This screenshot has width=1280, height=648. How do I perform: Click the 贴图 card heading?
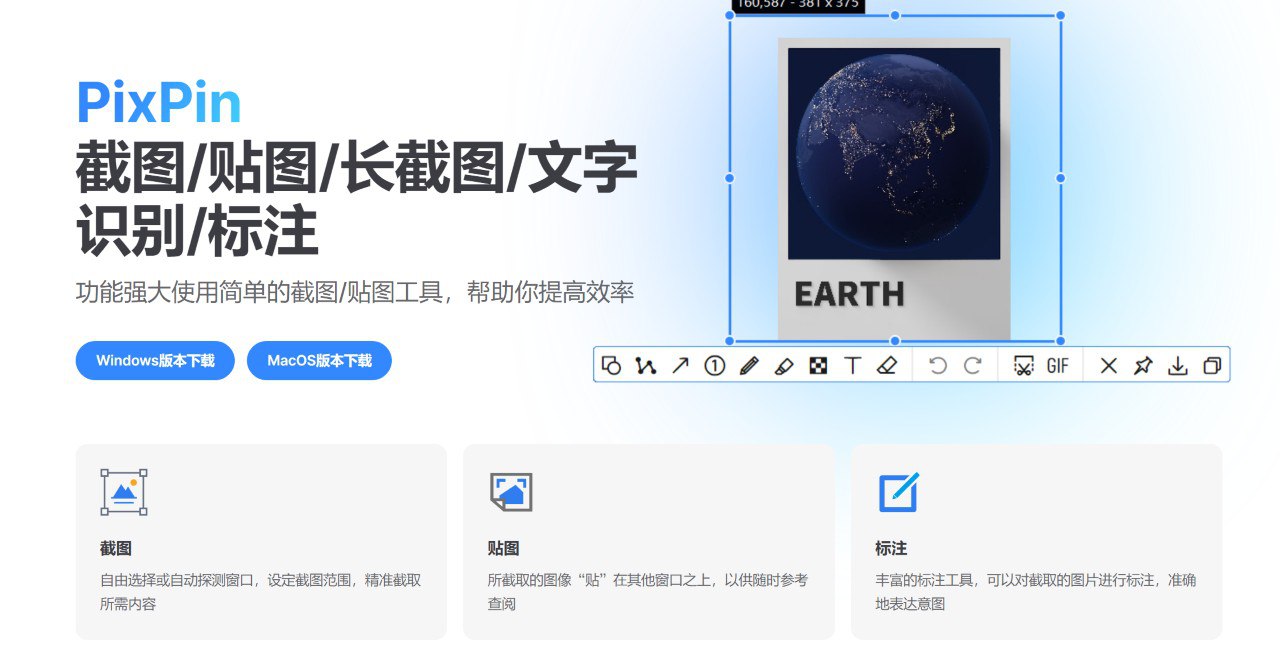click(x=503, y=548)
